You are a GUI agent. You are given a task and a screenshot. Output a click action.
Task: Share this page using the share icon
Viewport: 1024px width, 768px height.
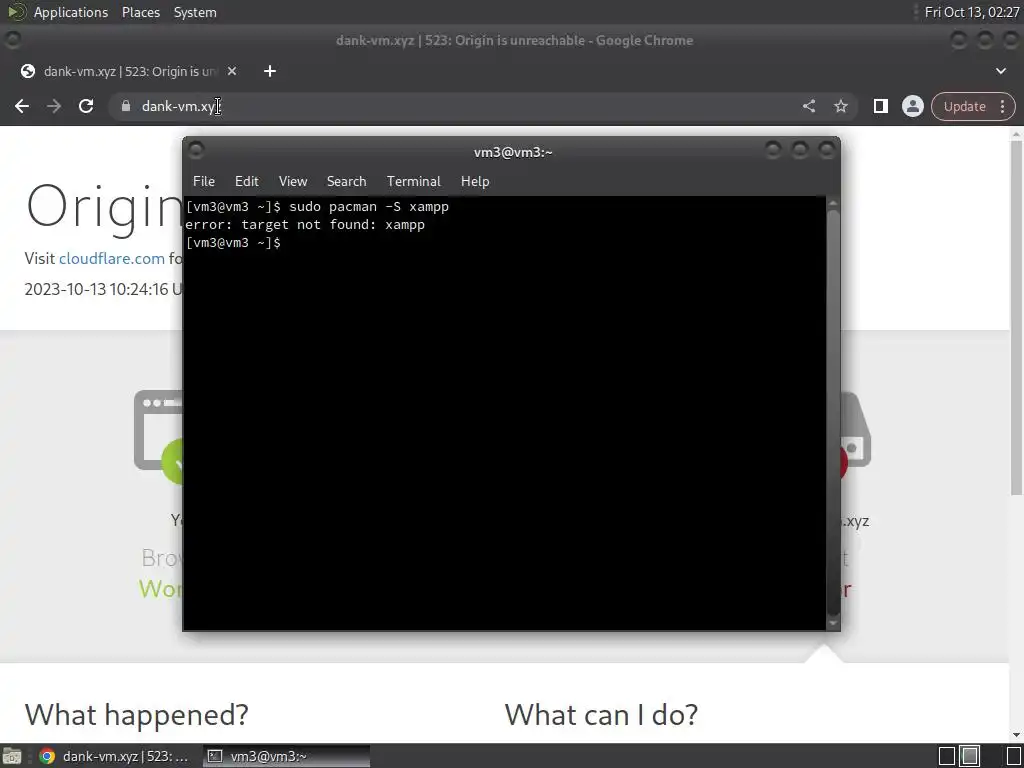tap(808, 106)
